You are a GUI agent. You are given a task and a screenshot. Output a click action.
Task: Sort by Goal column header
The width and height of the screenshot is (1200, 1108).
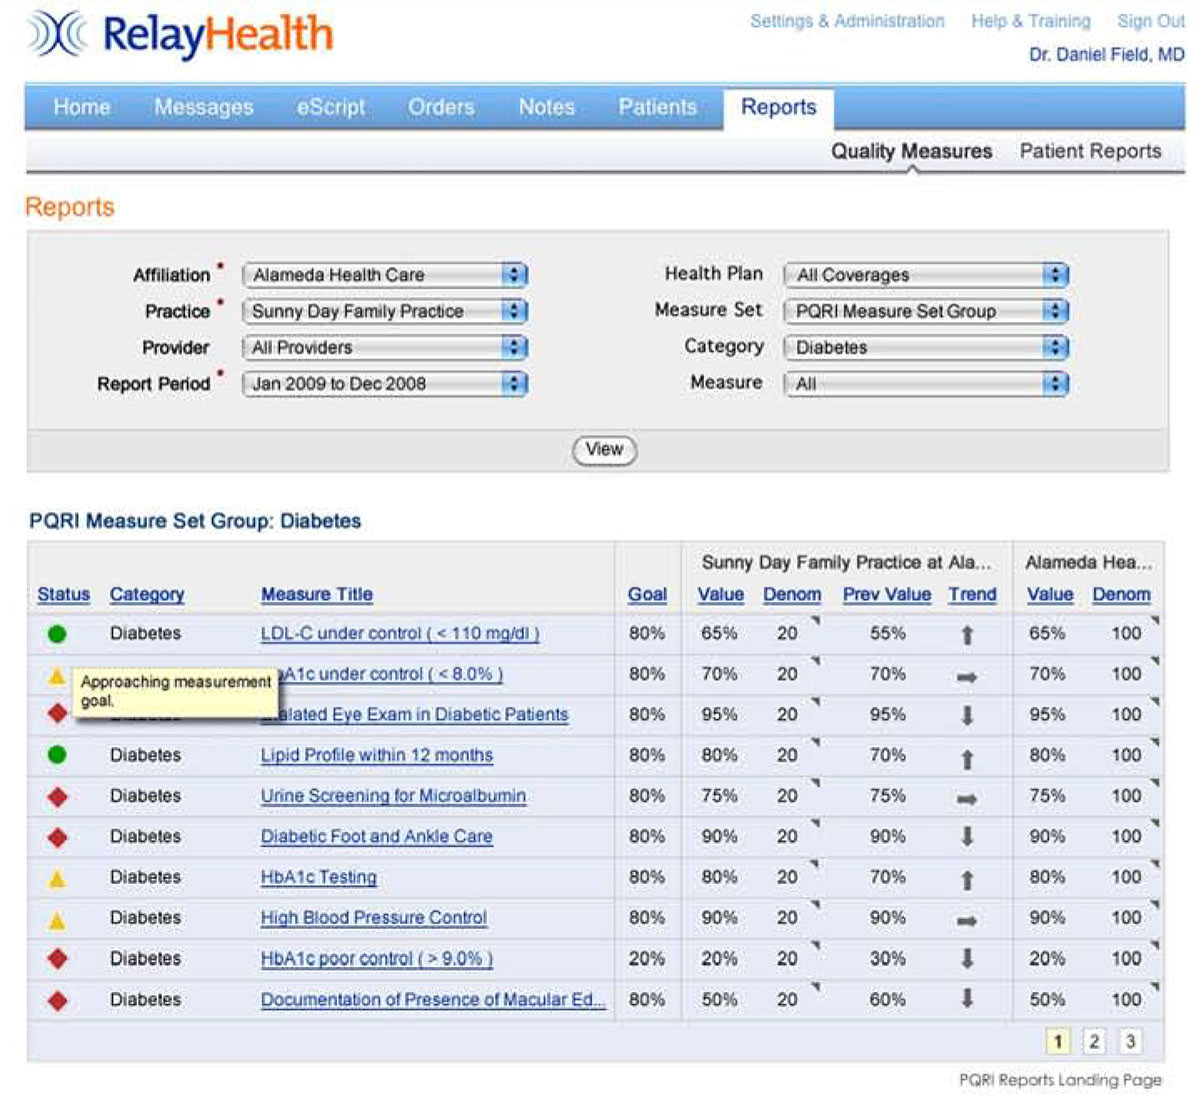[647, 594]
